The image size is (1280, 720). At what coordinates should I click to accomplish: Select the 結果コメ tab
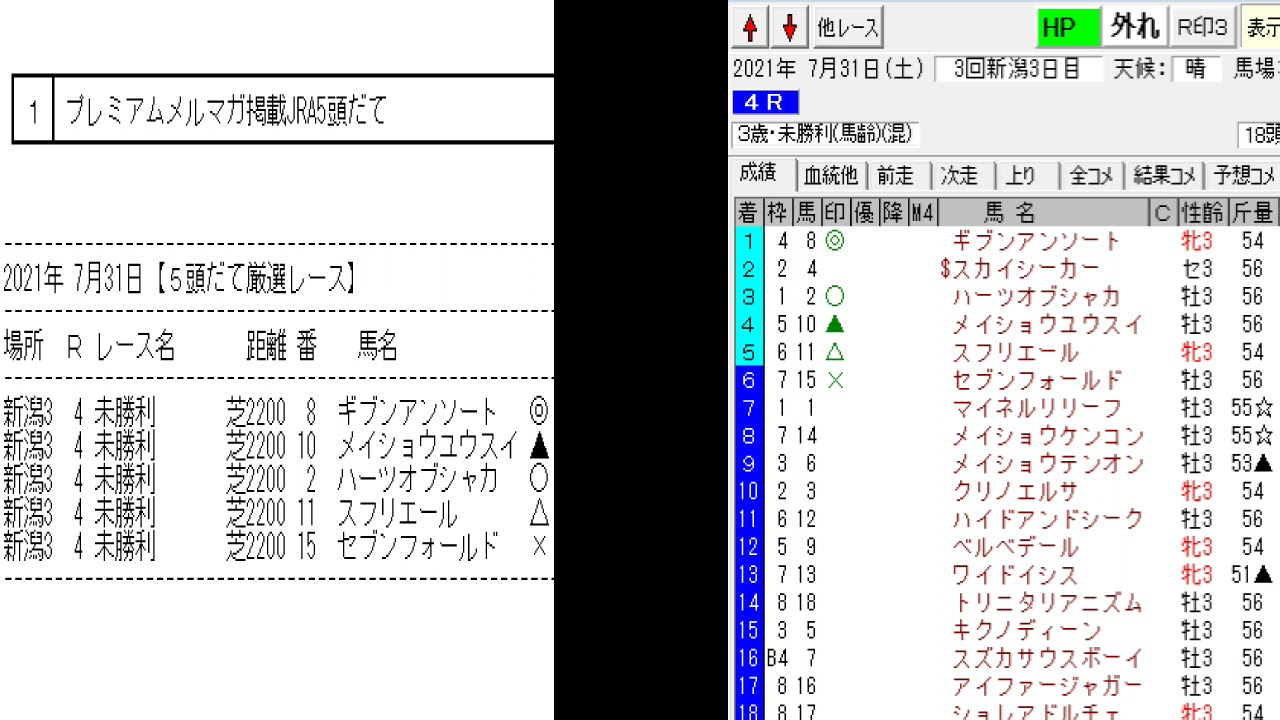tap(1164, 176)
